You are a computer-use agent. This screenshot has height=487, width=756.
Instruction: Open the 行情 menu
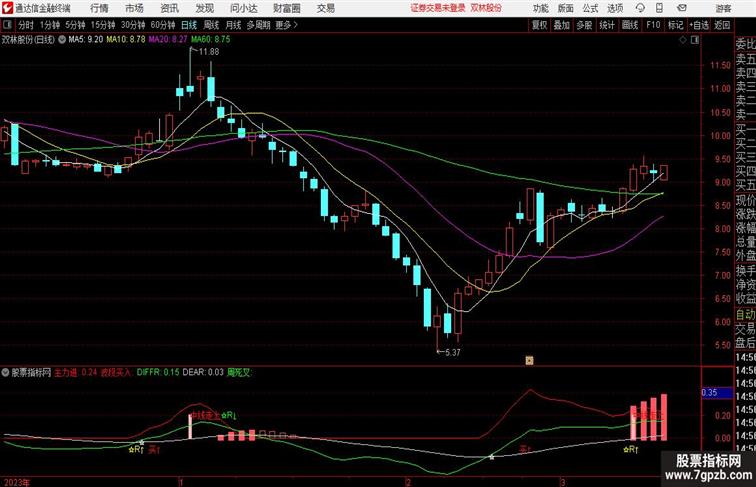[99, 8]
